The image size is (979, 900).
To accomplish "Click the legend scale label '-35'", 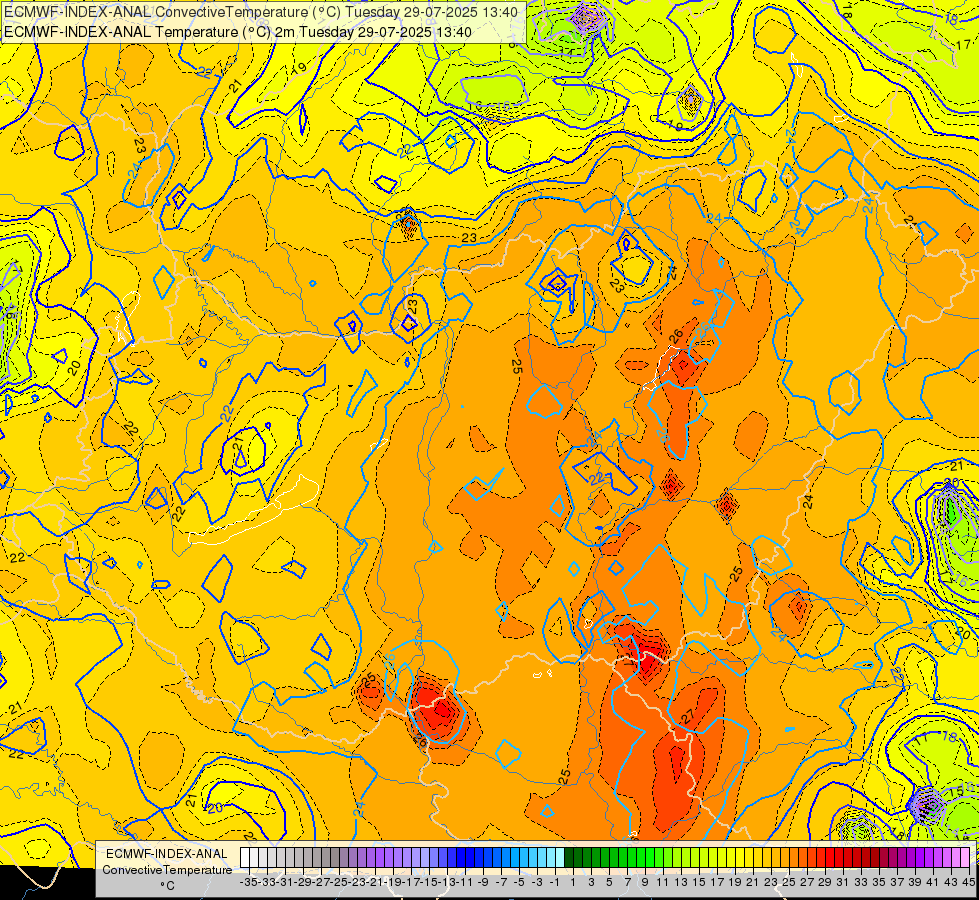I will (x=249, y=882).
